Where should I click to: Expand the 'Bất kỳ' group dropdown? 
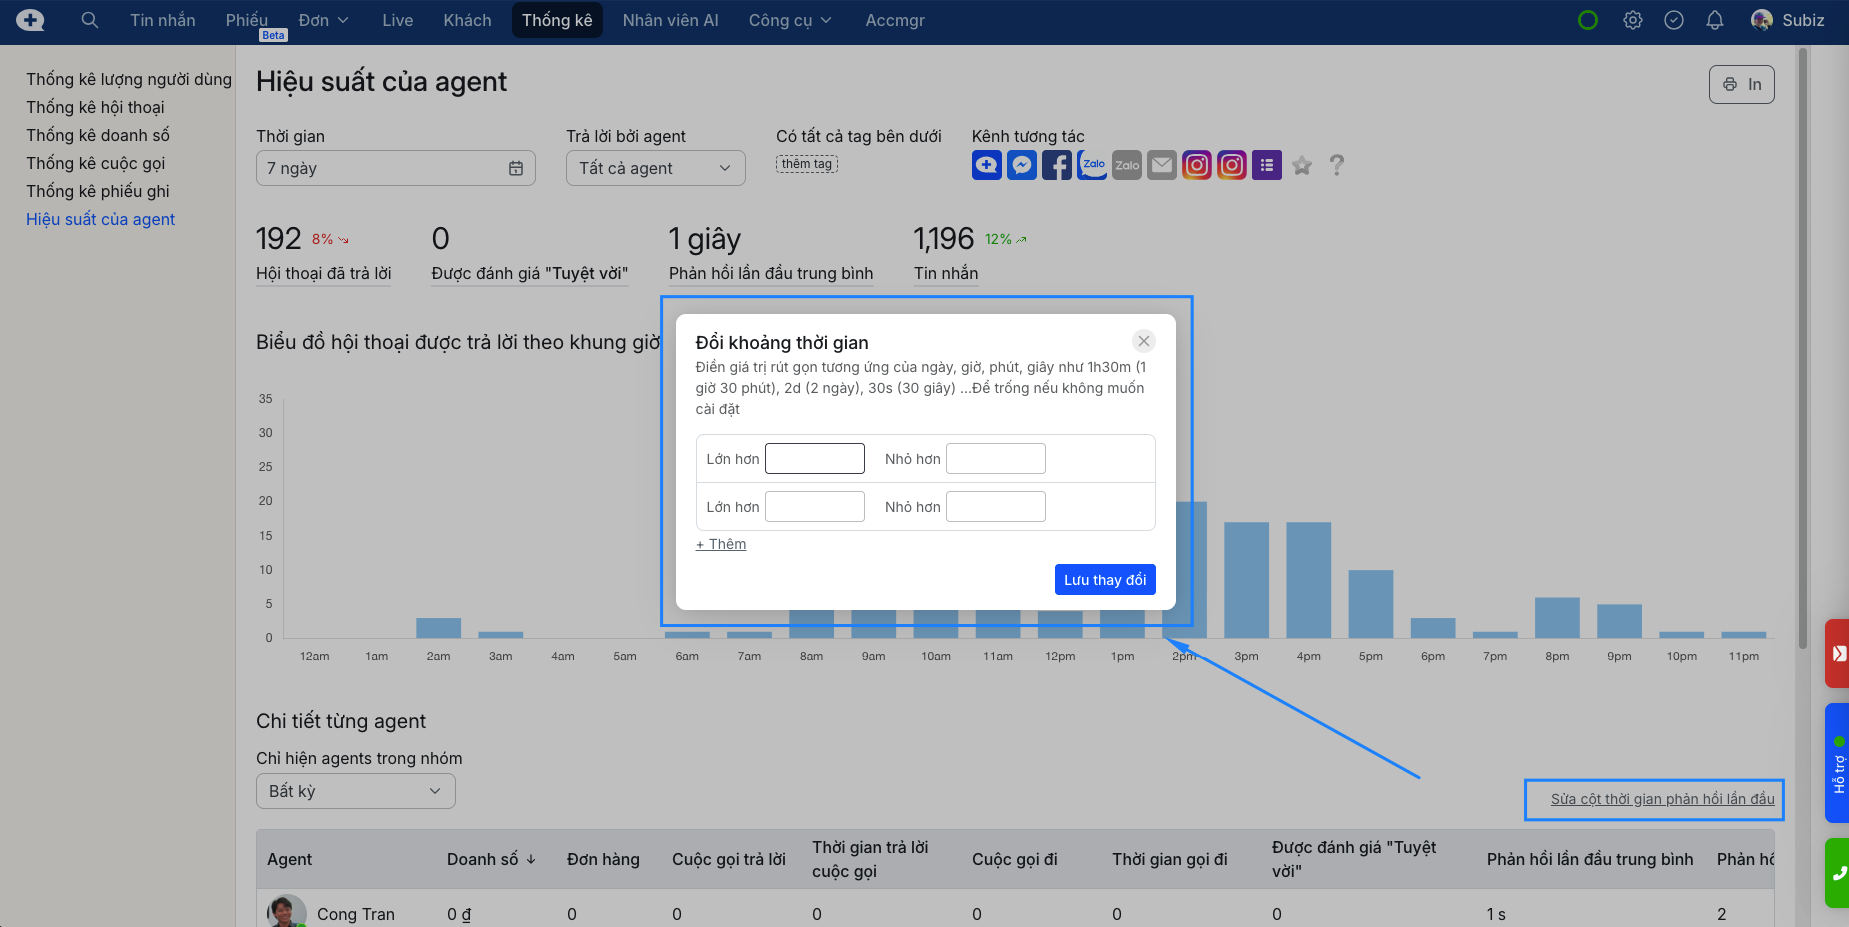pos(355,791)
